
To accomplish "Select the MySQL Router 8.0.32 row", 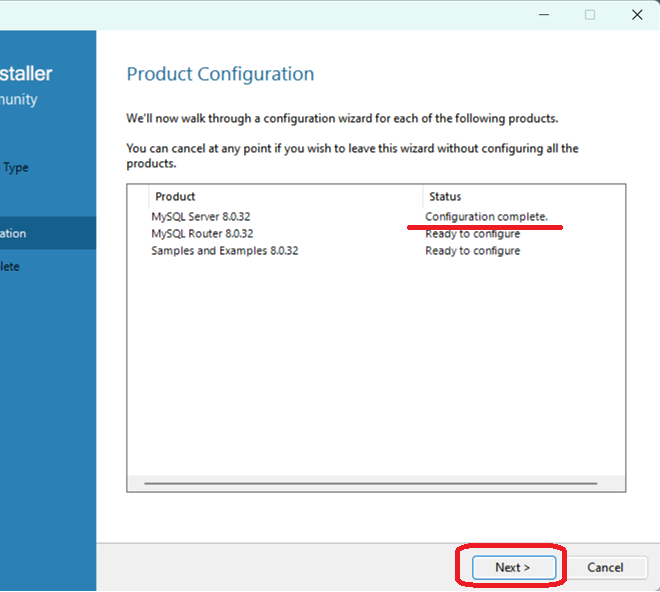I will click(x=376, y=234).
